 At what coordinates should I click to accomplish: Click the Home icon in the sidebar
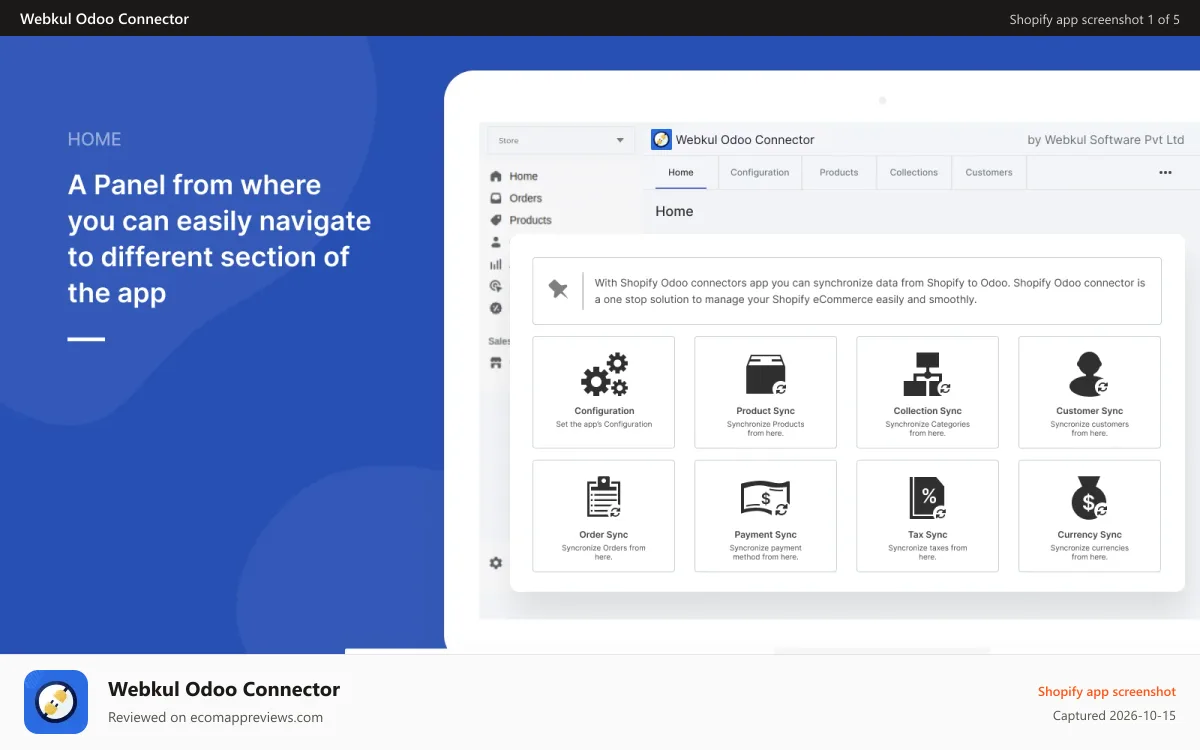tap(495, 176)
